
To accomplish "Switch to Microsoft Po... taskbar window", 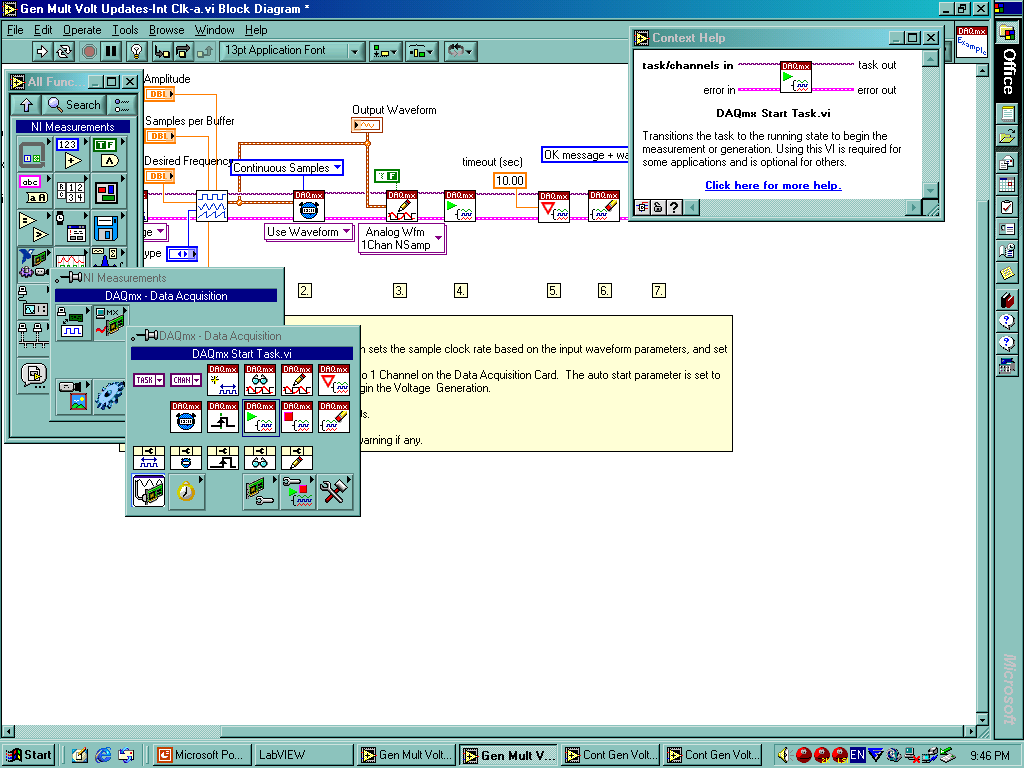I will (201, 755).
